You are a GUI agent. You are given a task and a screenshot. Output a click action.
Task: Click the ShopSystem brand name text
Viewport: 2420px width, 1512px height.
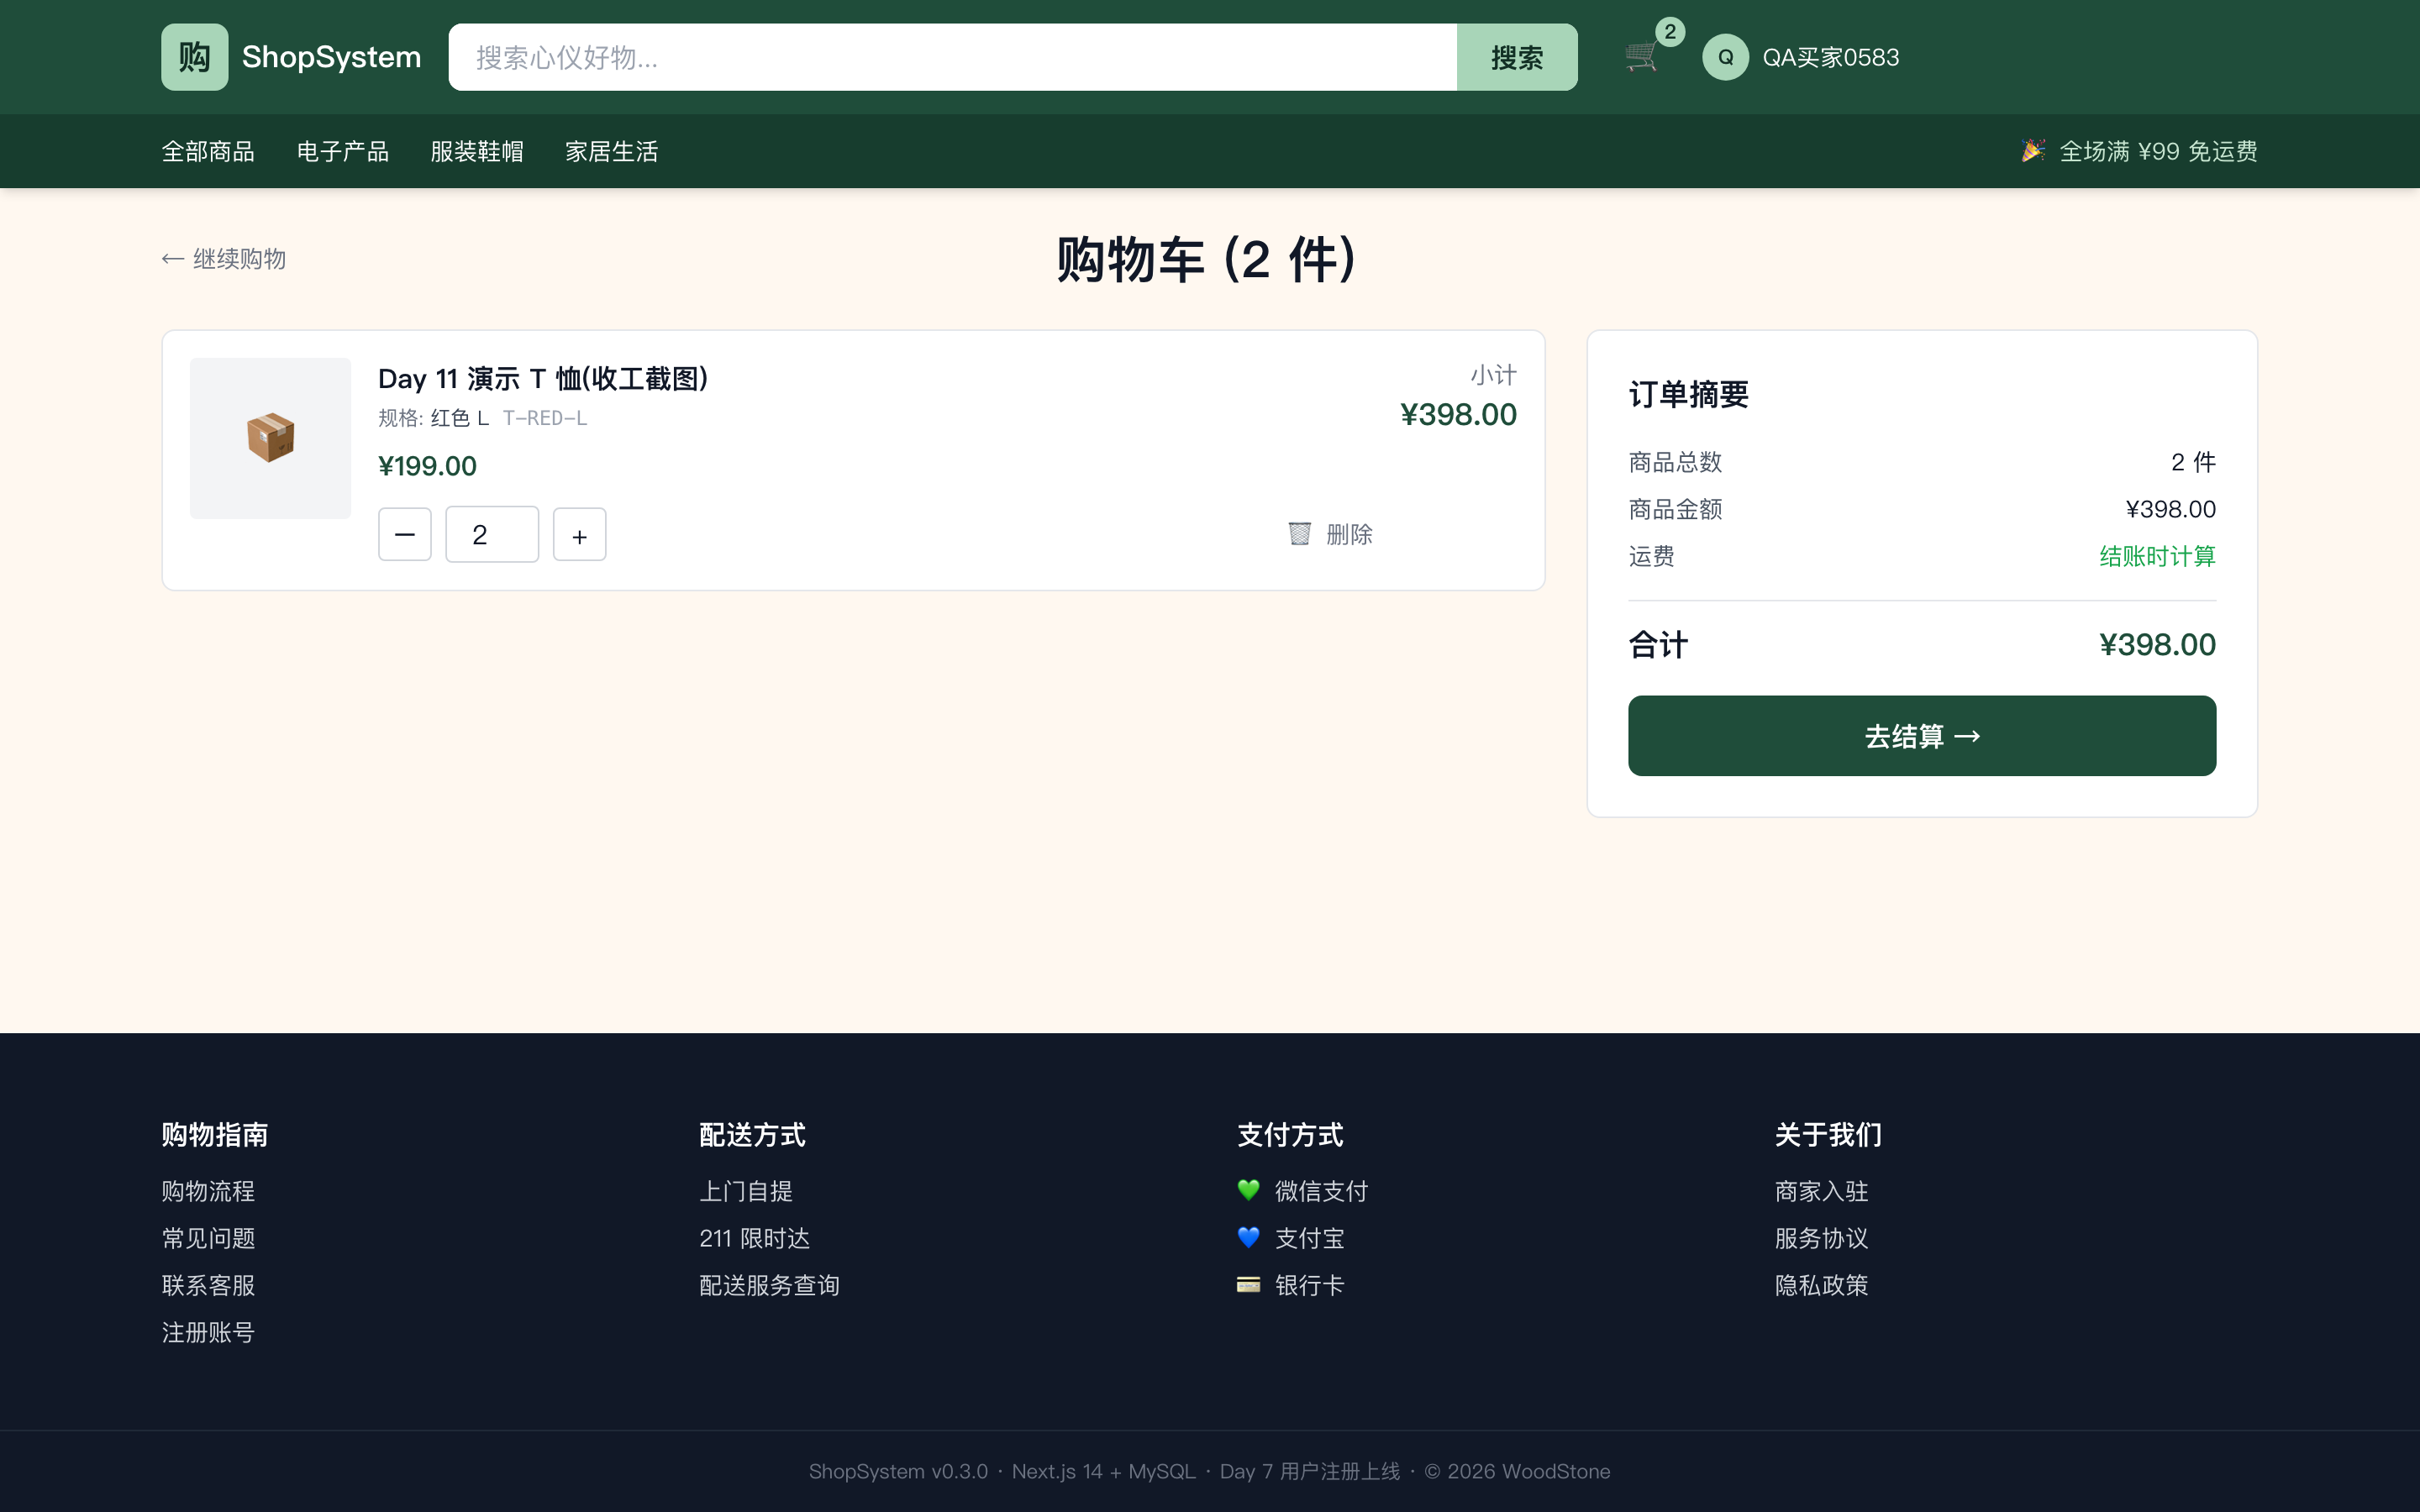pyautogui.click(x=331, y=57)
